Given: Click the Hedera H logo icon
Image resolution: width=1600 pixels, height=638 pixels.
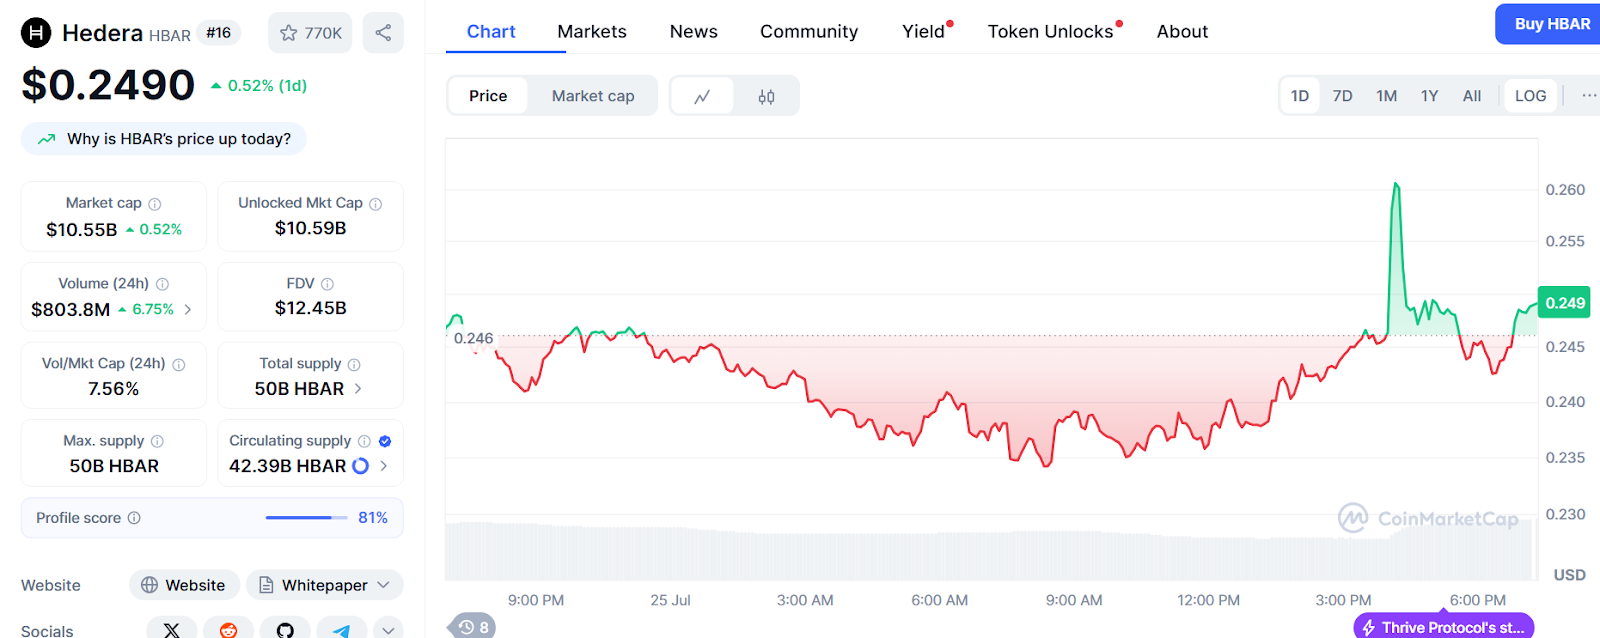Looking at the screenshot, I should click(x=36, y=33).
